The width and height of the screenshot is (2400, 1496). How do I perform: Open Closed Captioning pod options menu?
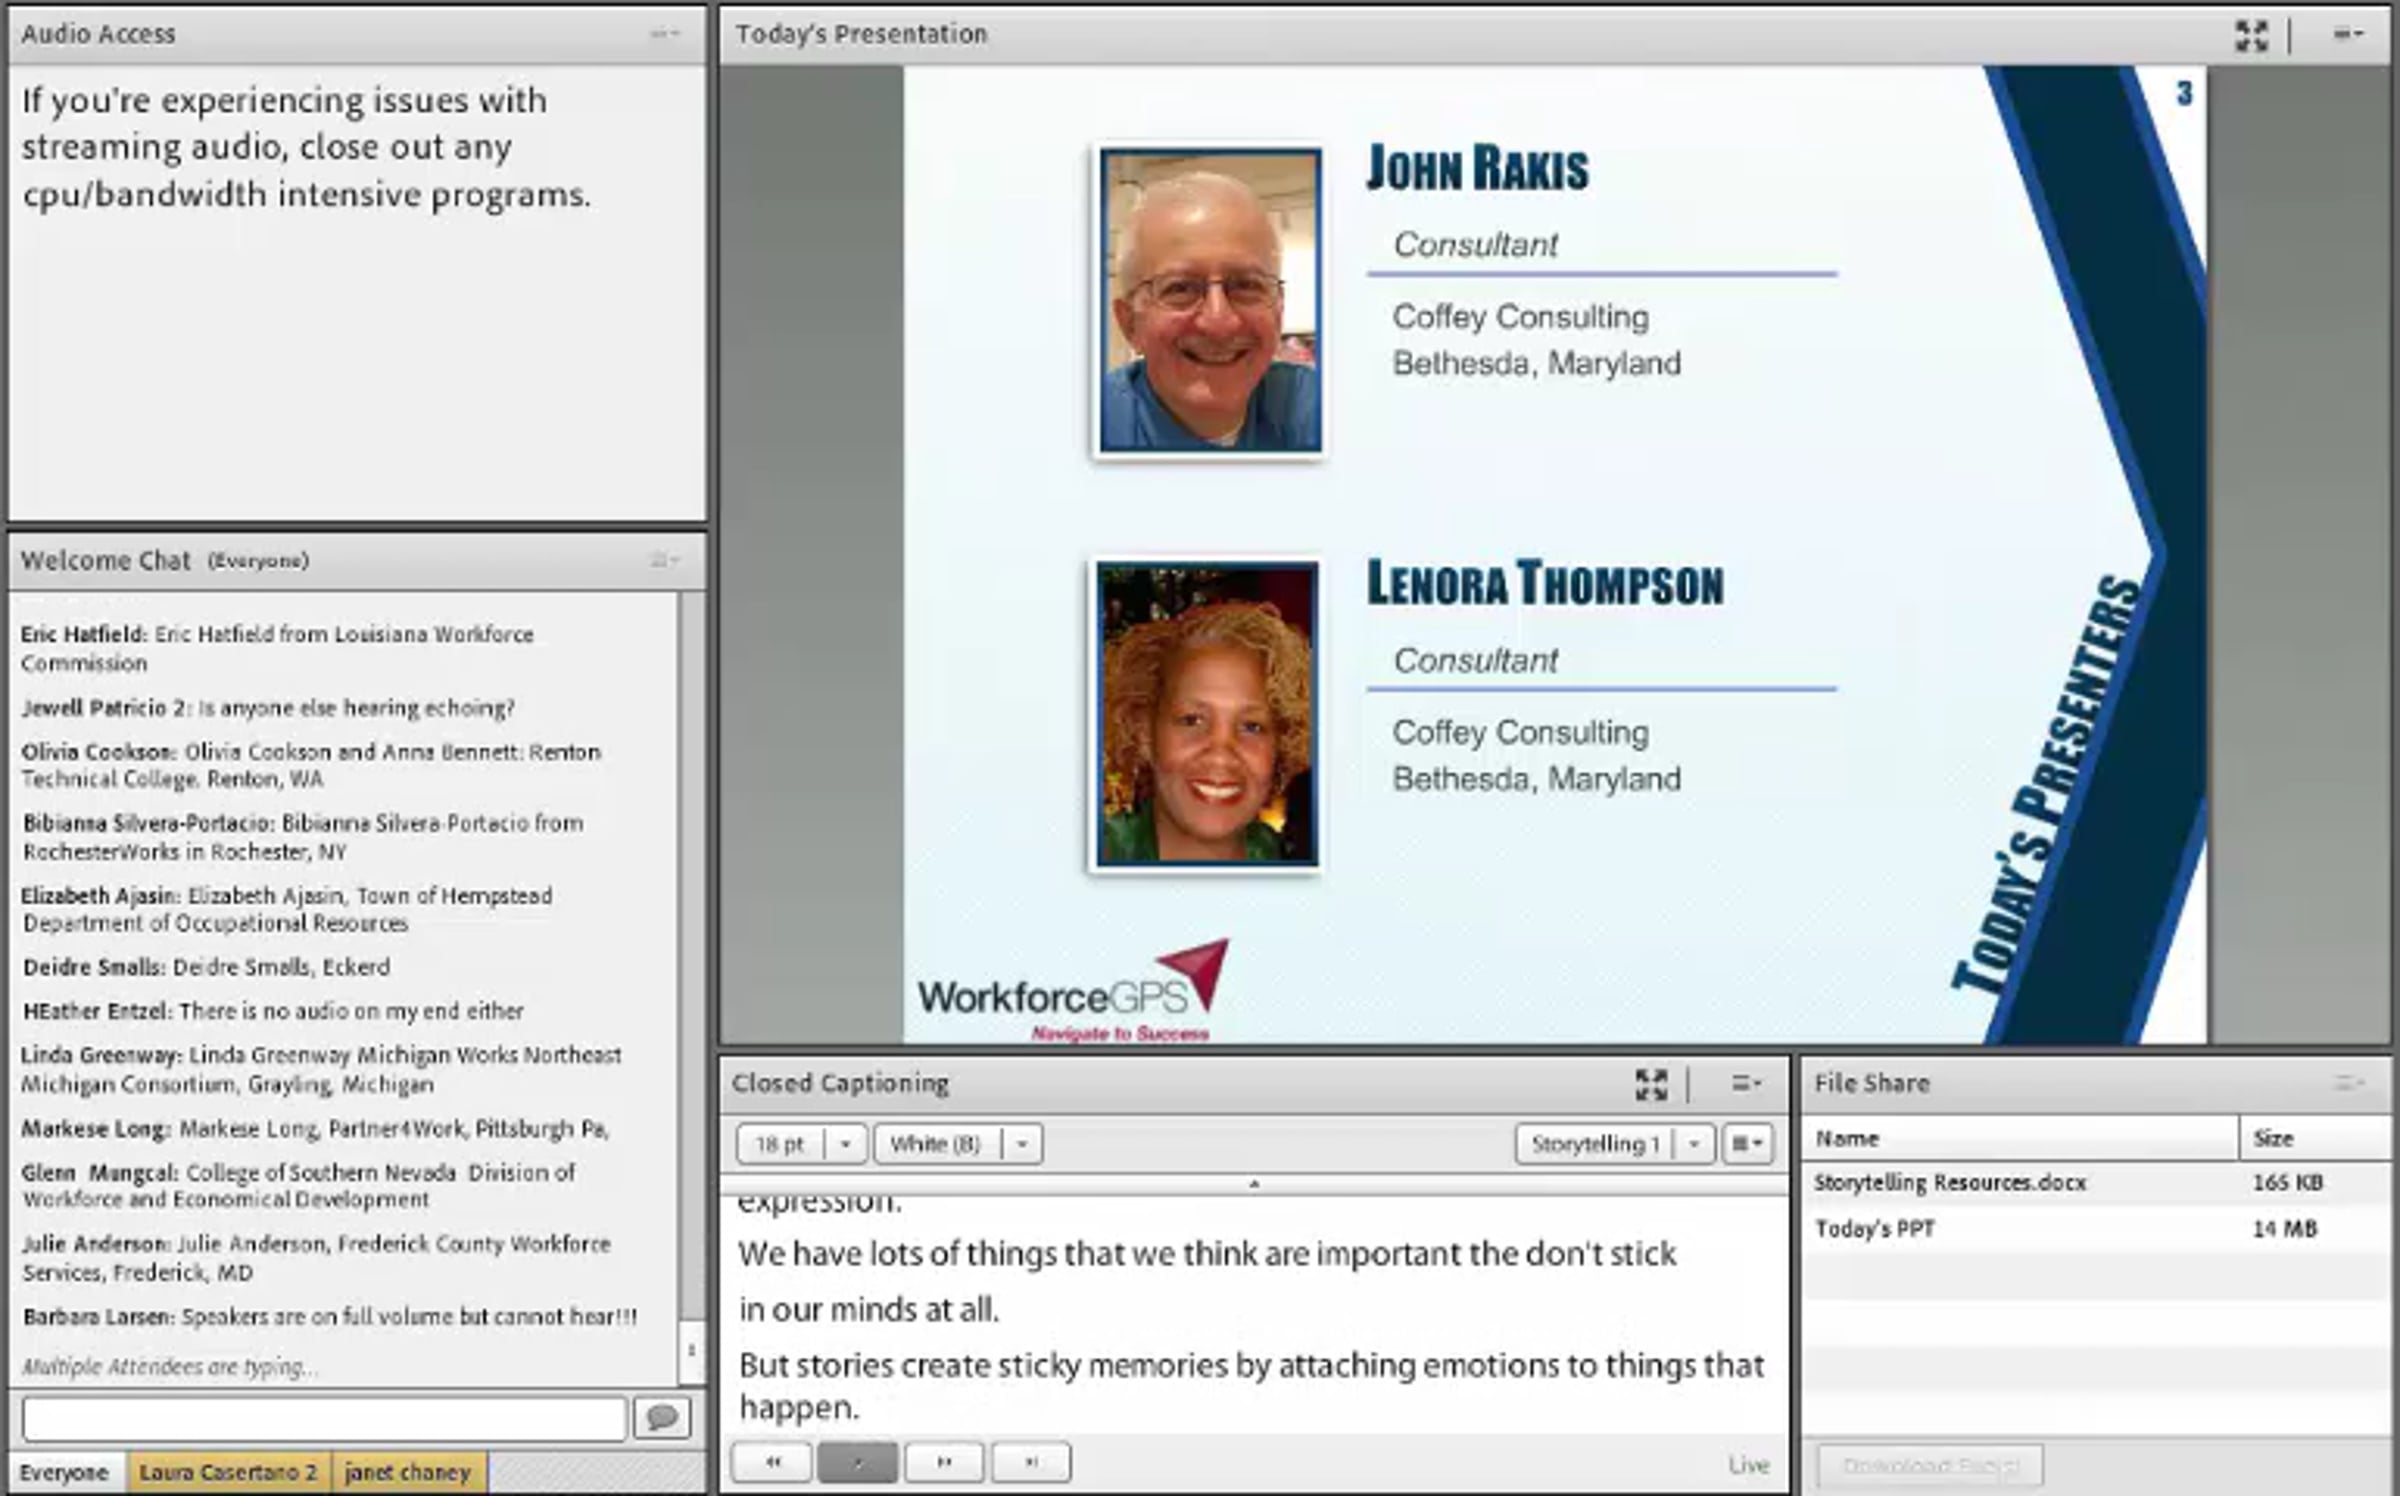pyautogui.click(x=1746, y=1083)
